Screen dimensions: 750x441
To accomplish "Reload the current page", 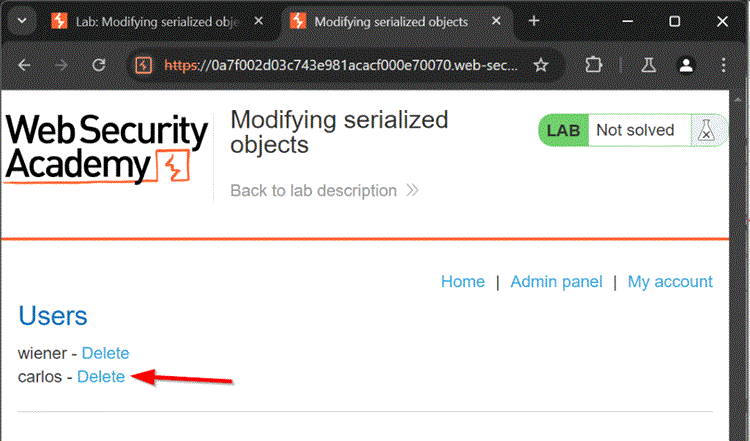I will coord(99,65).
